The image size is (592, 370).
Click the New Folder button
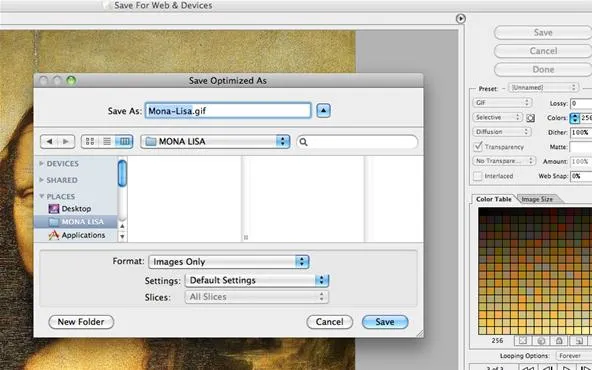point(81,322)
